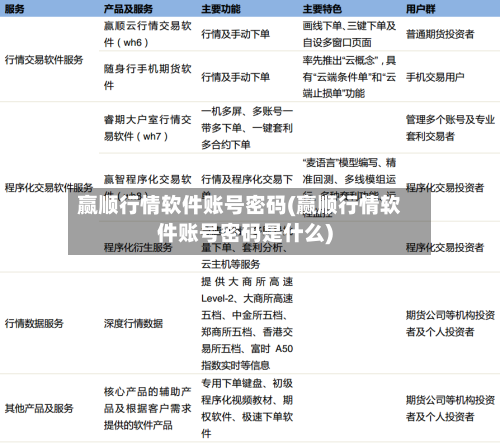Select the '赢顺云行情交易软件（wh6）' cell
Image resolution: width=500 pixels, height=443 pixels.
(147, 34)
